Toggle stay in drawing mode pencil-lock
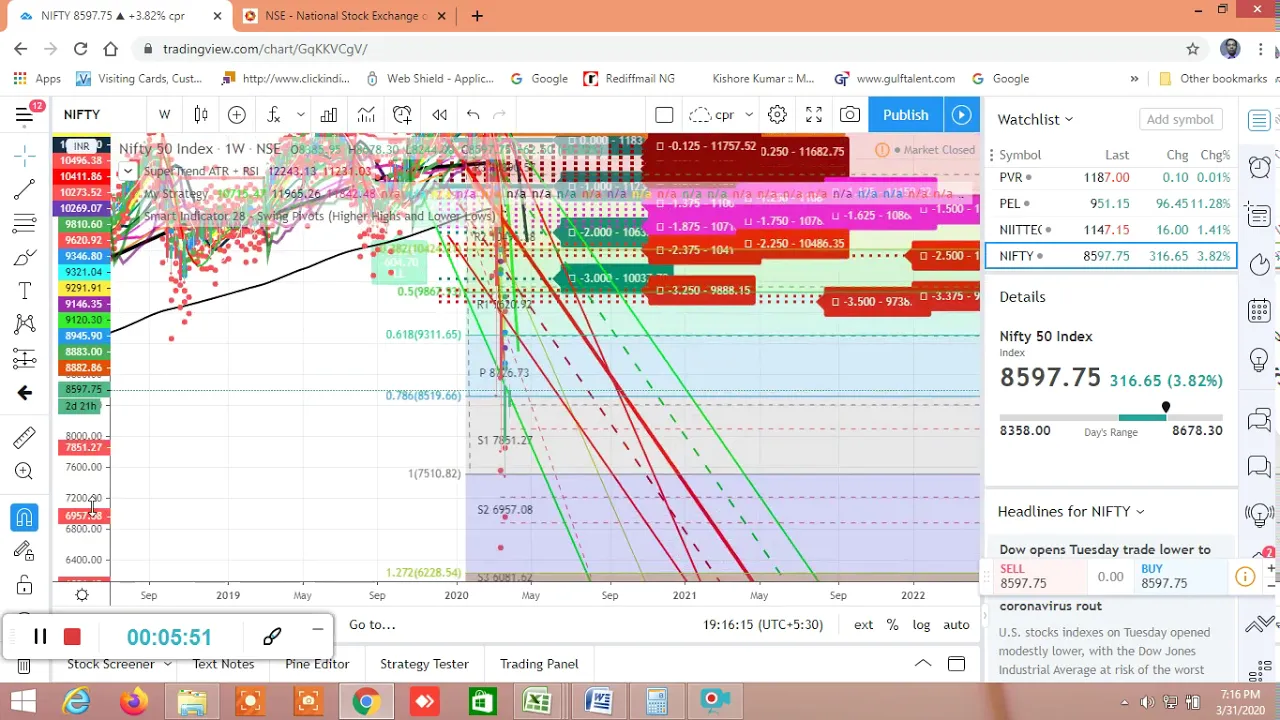 tap(25, 550)
